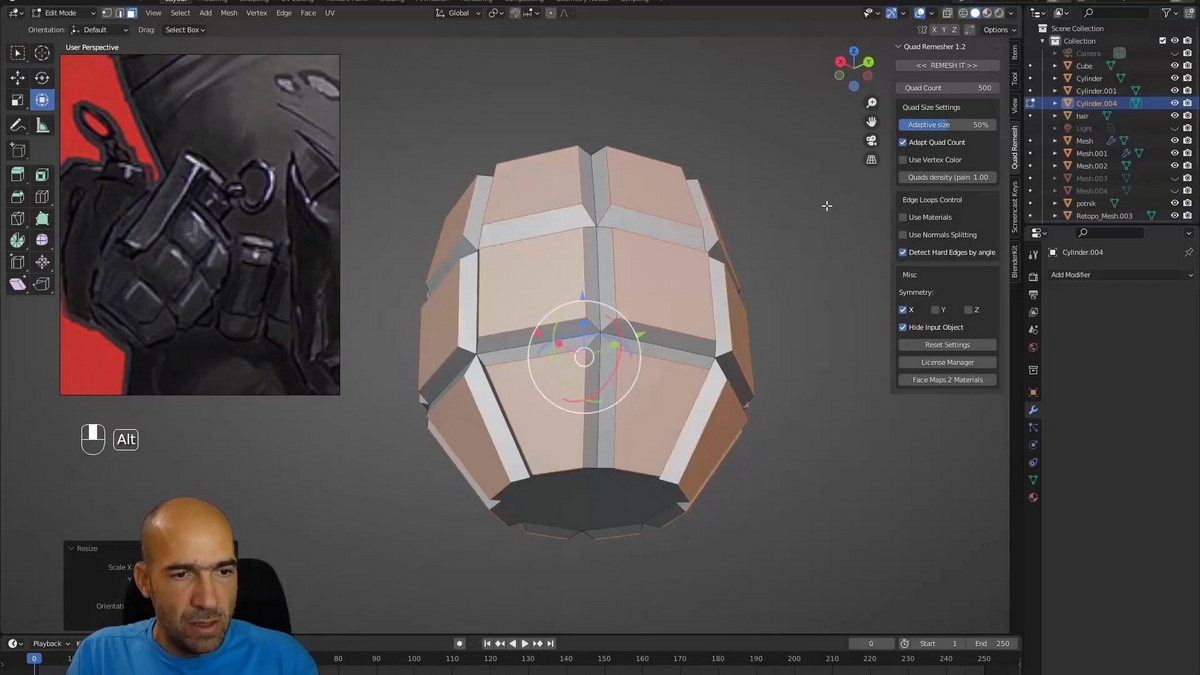Pick the Scale tool

pyautogui.click(x=18, y=100)
